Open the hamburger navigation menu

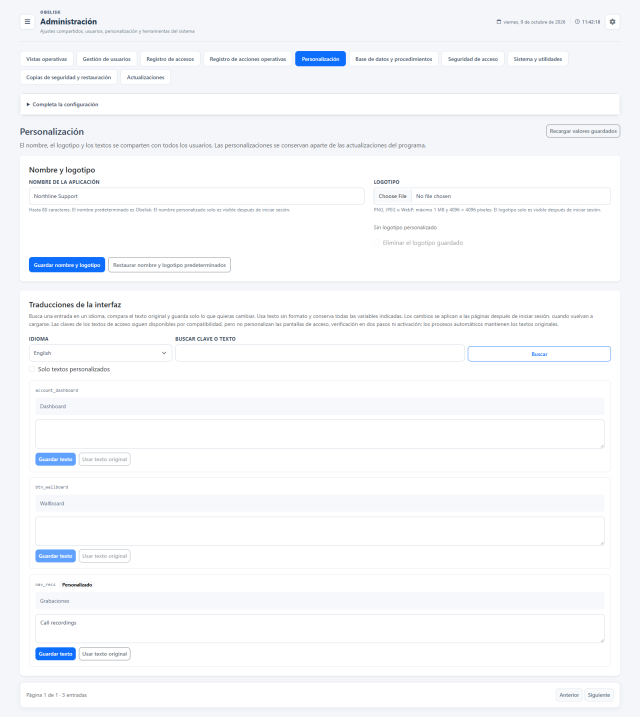coord(27,21)
